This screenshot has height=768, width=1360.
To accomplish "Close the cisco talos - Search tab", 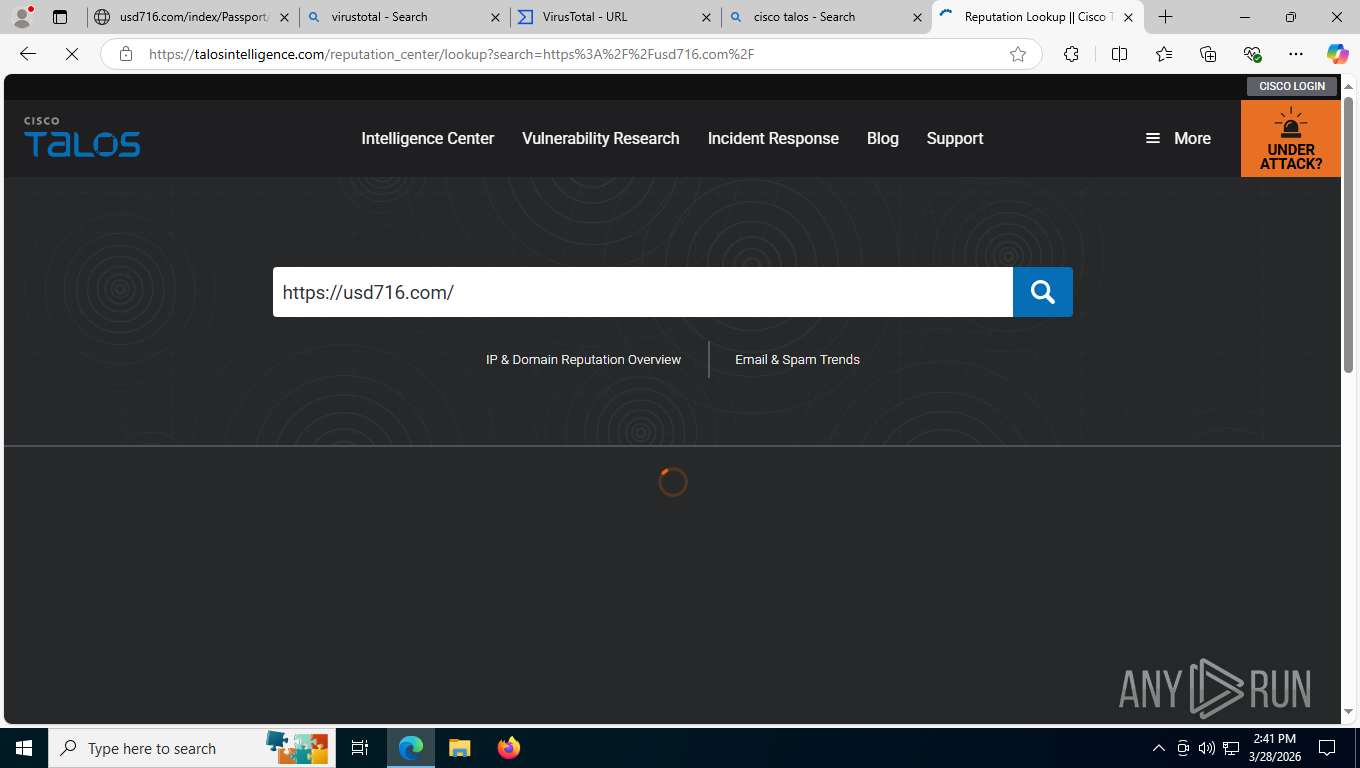I will [917, 17].
